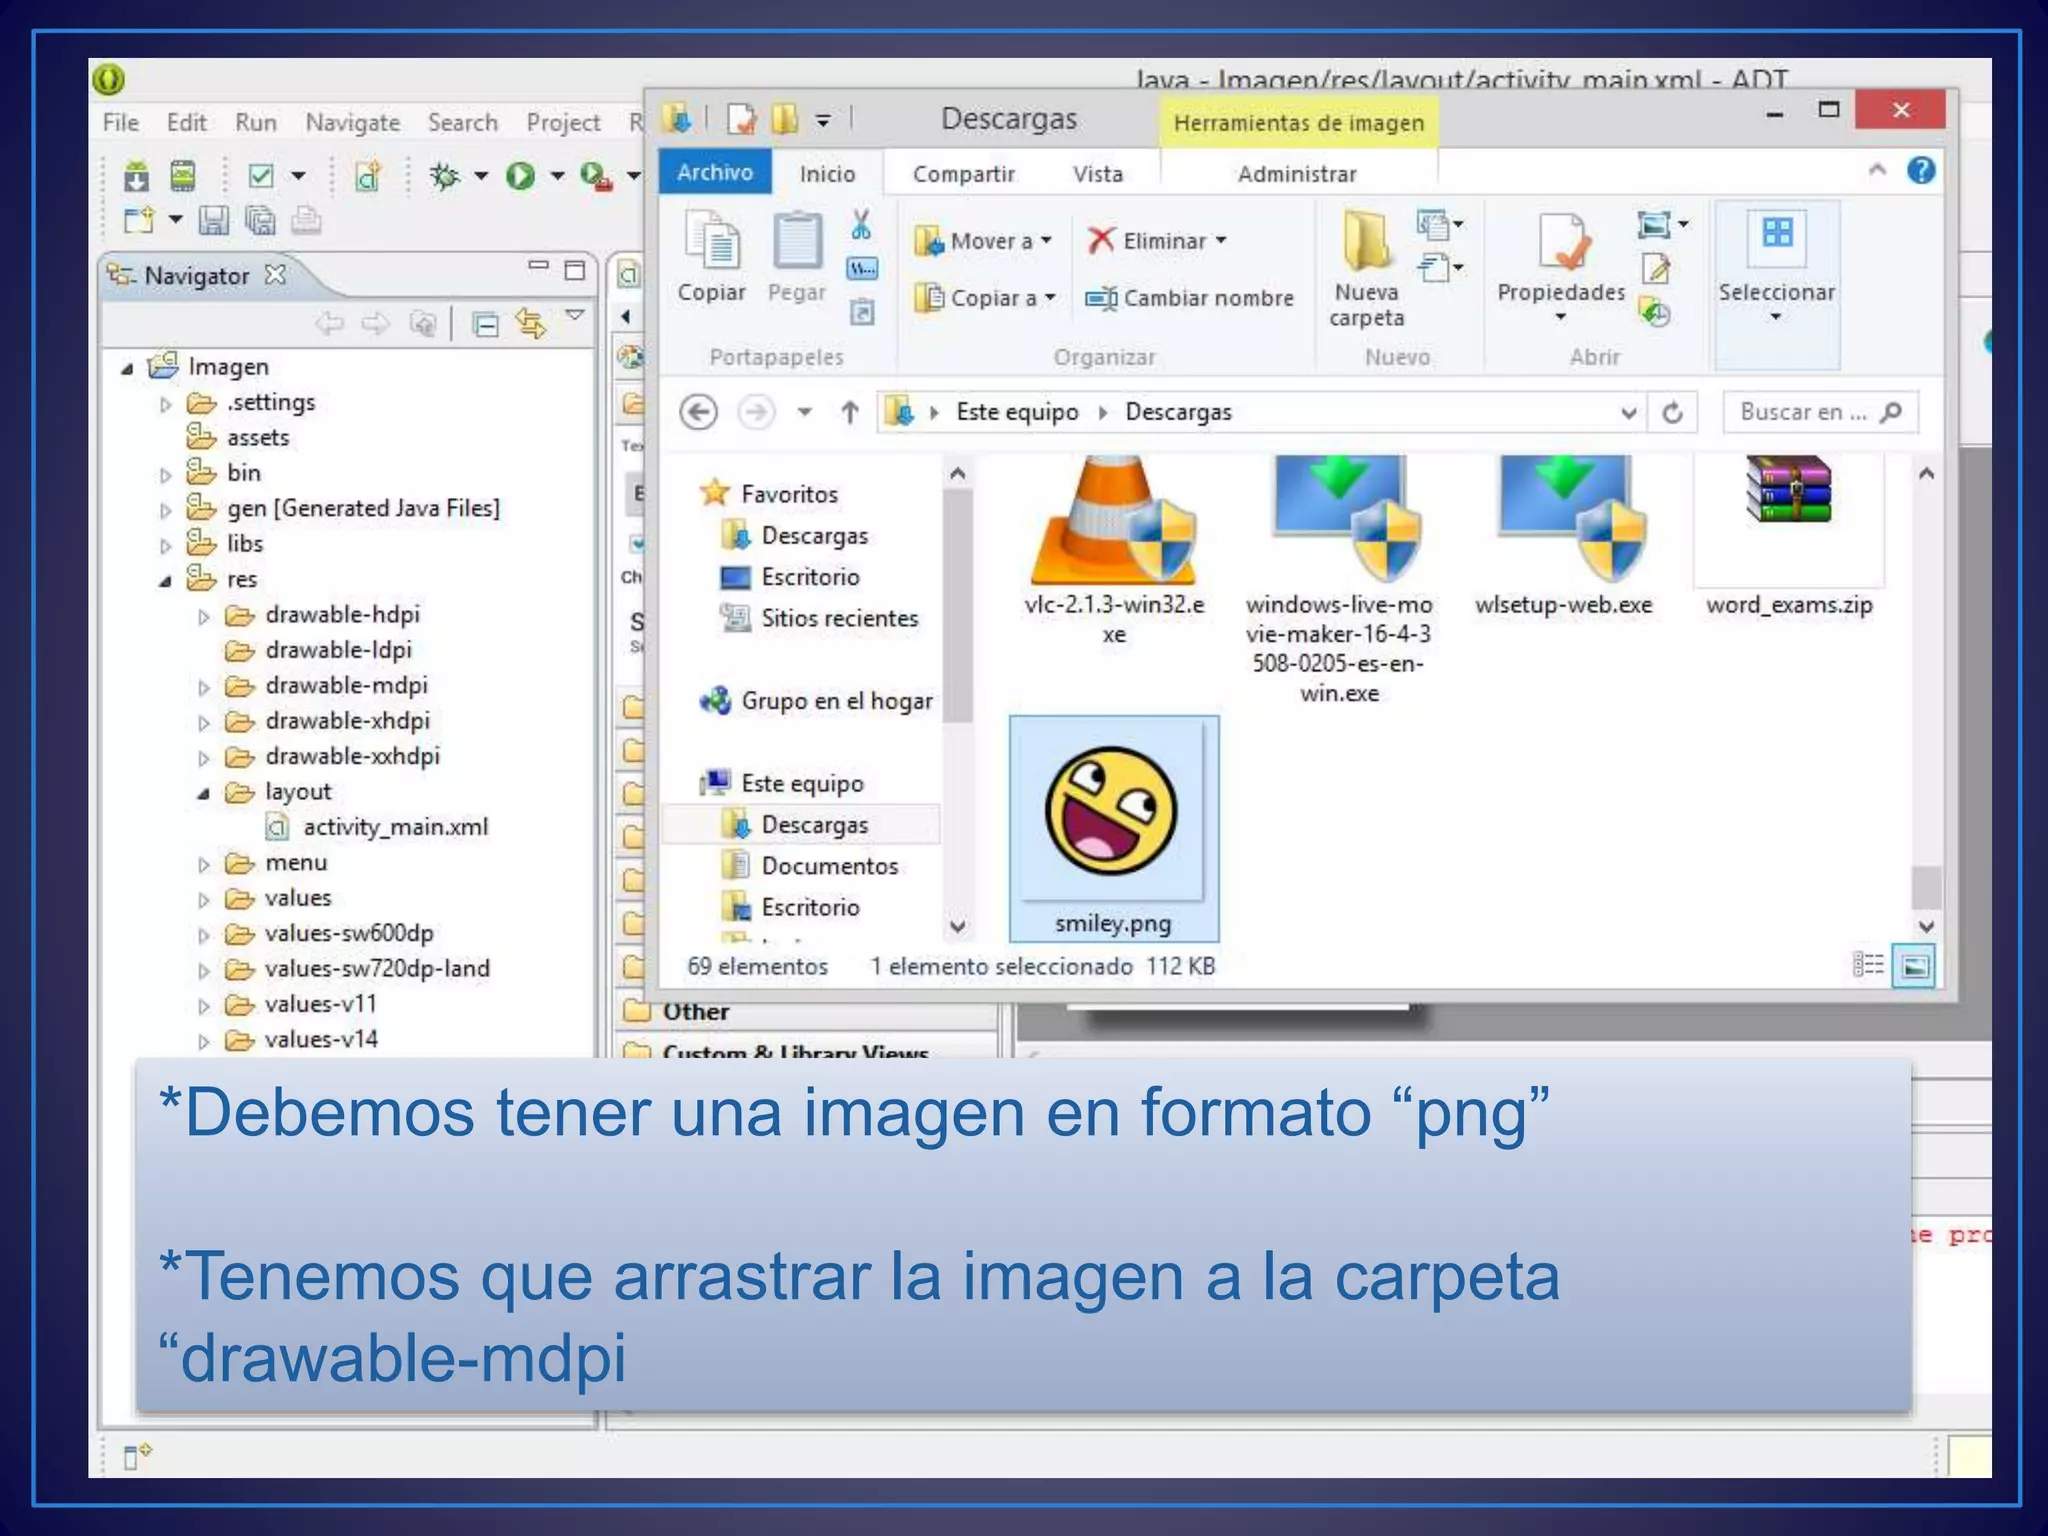Image resolution: width=2048 pixels, height=1536 pixels.
Task: Click the Eclipse New file icon
Action: point(139,220)
